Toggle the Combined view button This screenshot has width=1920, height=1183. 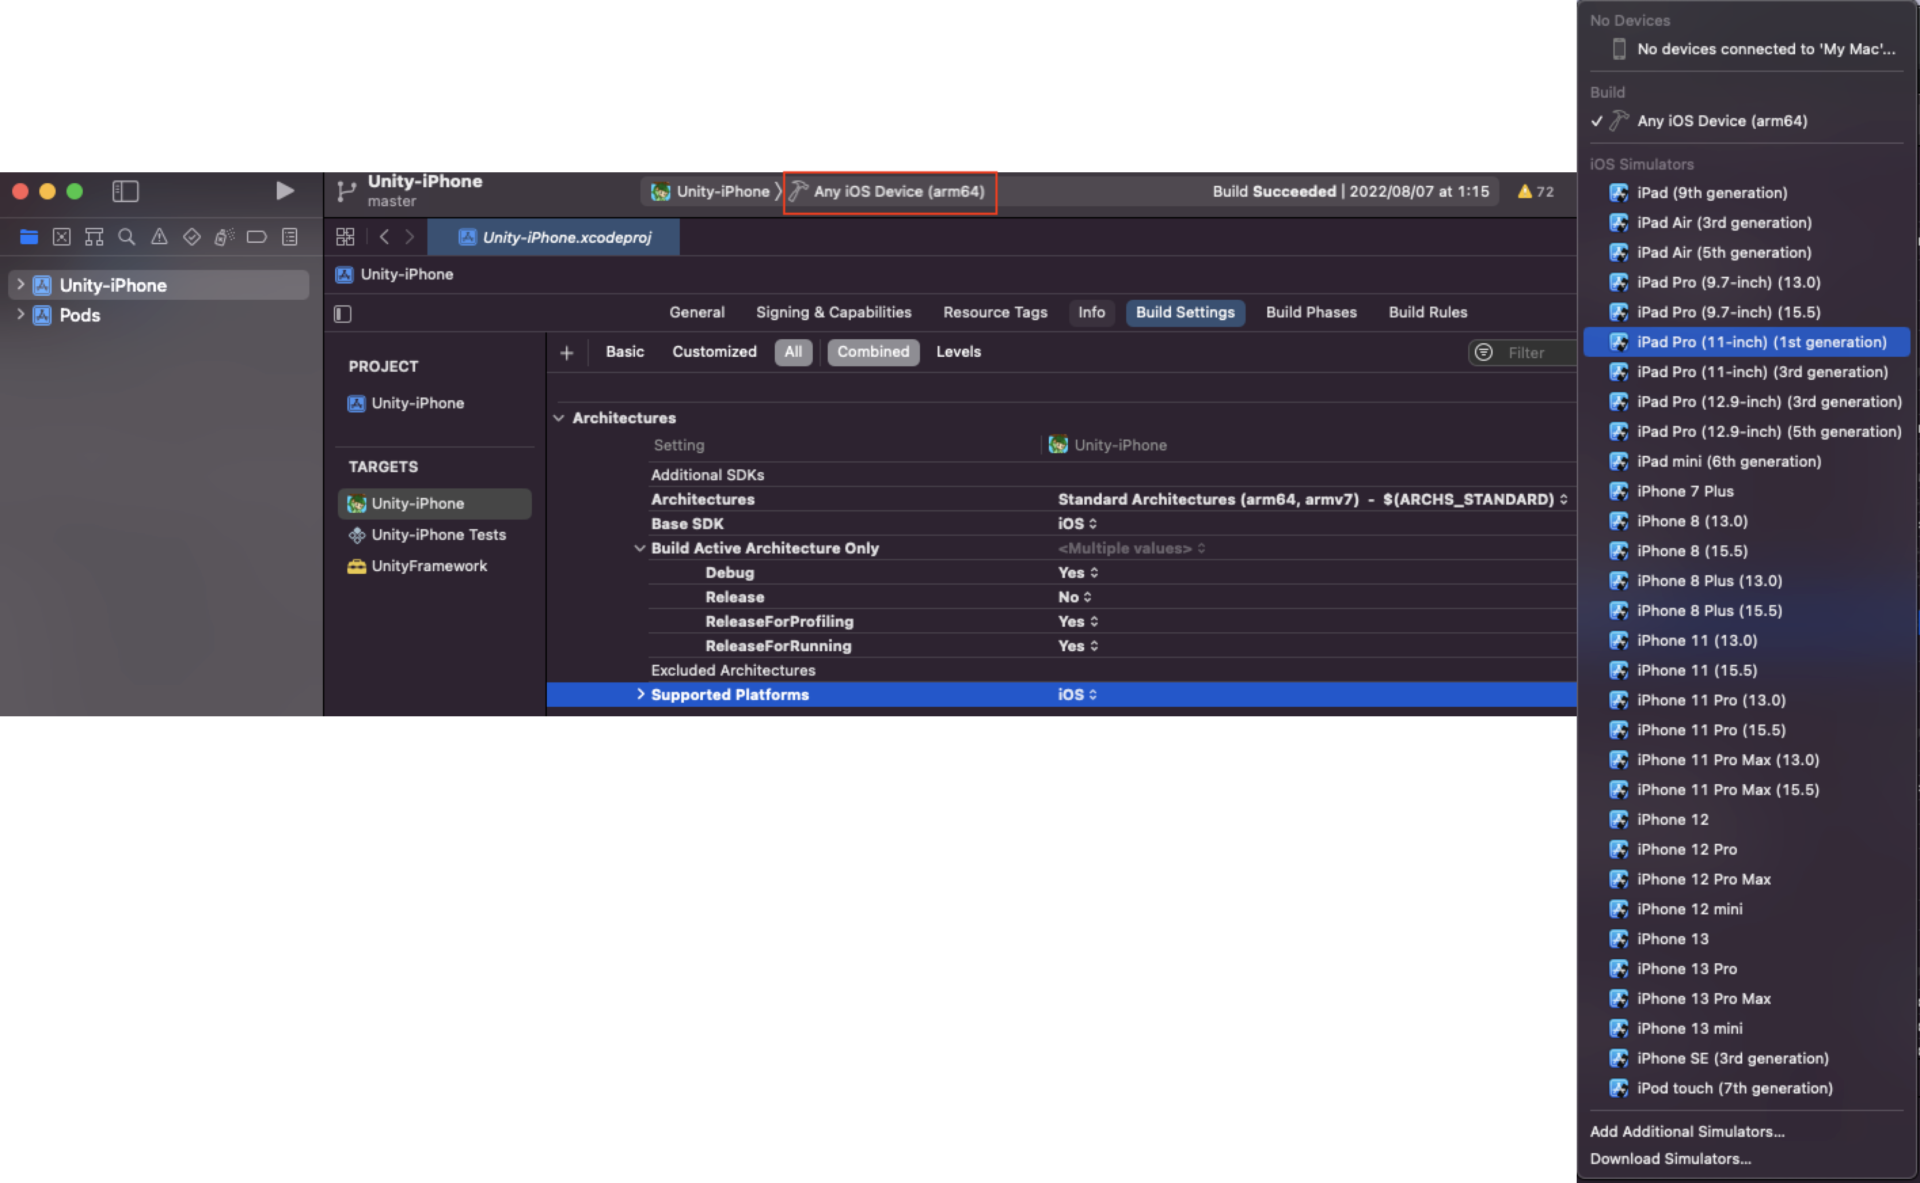(x=872, y=352)
